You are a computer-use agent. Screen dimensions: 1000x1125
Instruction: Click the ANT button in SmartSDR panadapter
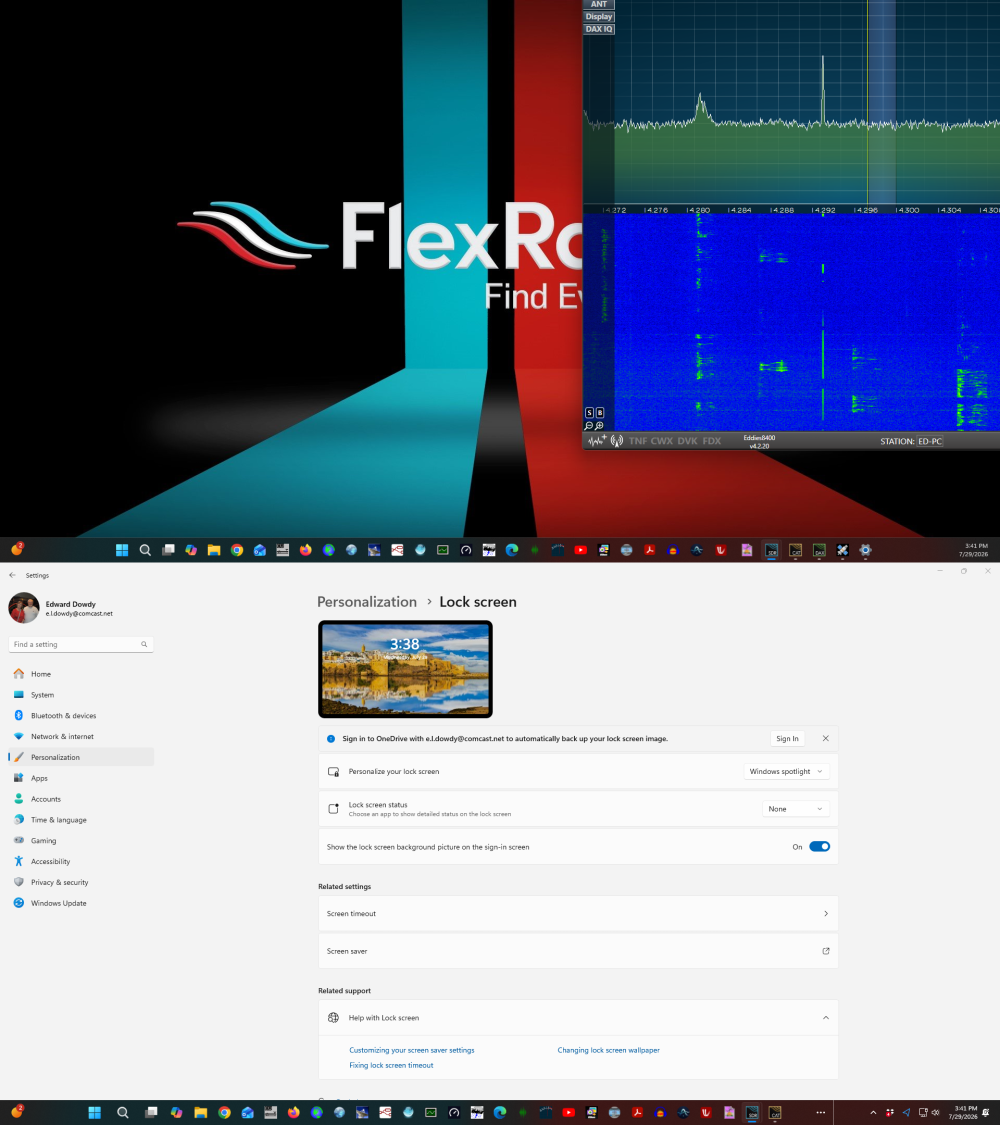coord(599,4)
